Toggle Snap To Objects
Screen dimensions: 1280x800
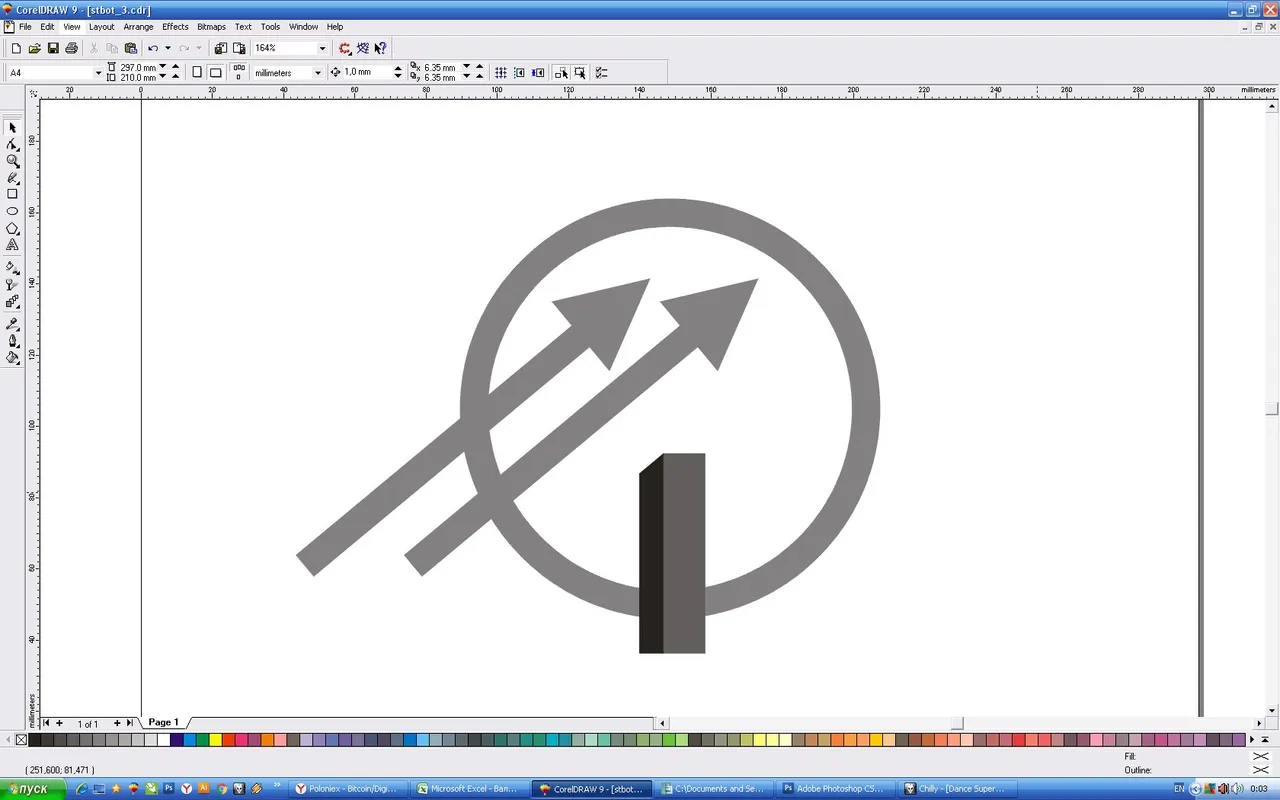click(x=538, y=73)
